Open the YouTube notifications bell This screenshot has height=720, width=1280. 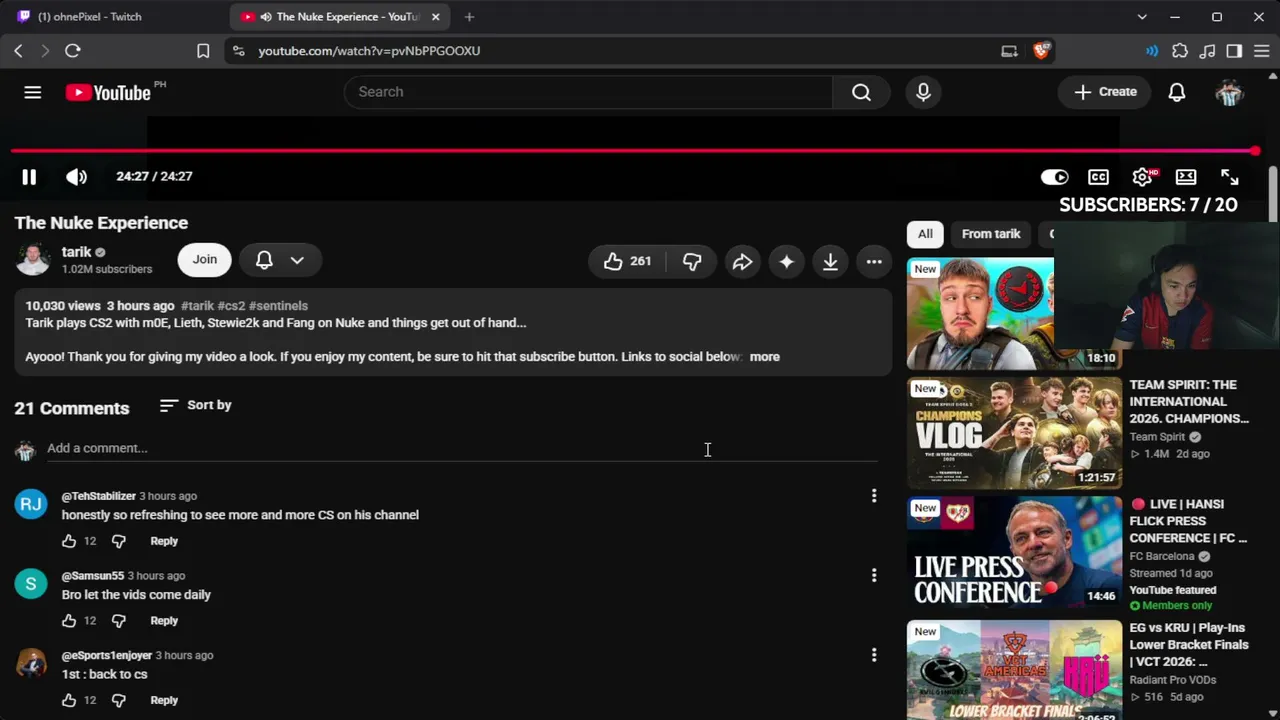pyautogui.click(x=1177, y=92)
